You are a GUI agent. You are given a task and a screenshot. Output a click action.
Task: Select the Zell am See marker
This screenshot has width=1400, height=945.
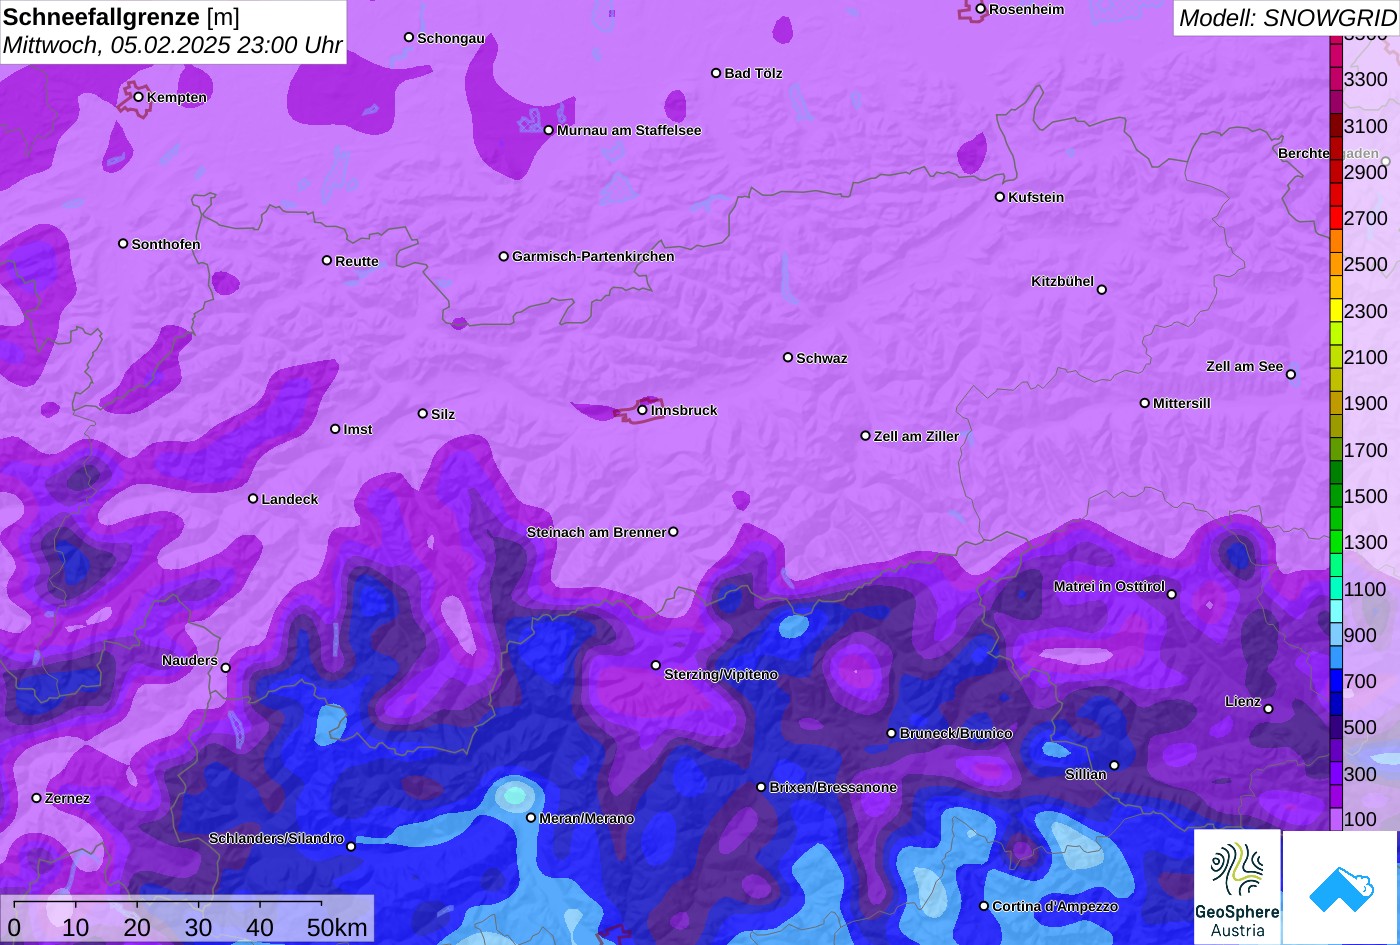(x=1291, y=375)
